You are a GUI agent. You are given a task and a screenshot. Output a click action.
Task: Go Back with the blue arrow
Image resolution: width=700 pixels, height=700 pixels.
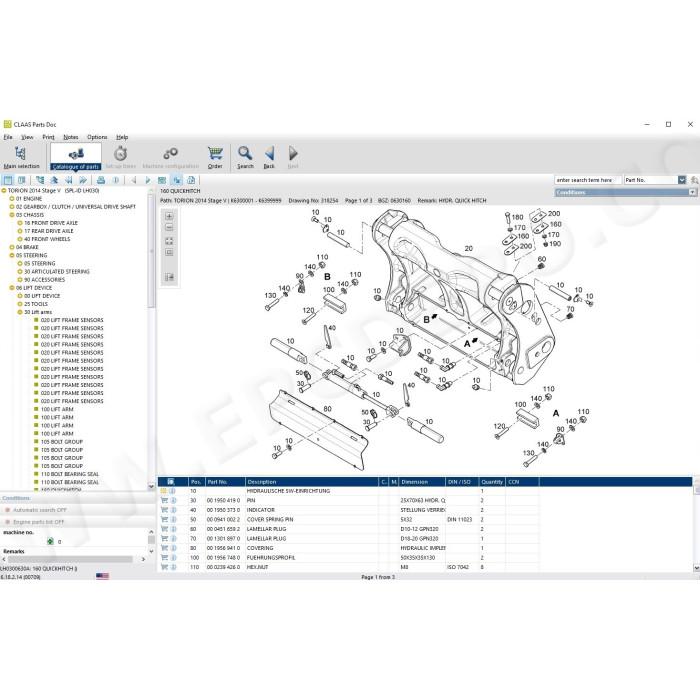[x=269, y=158]
